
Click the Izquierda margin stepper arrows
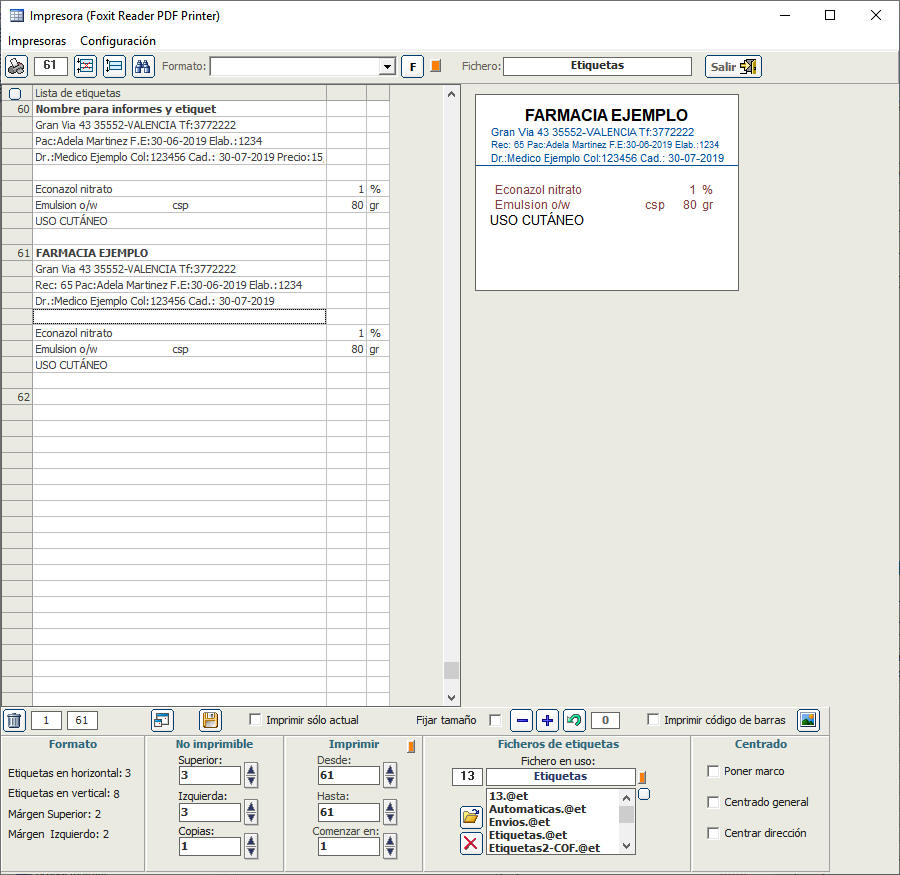pyautogui.click(x=251, y=812)
